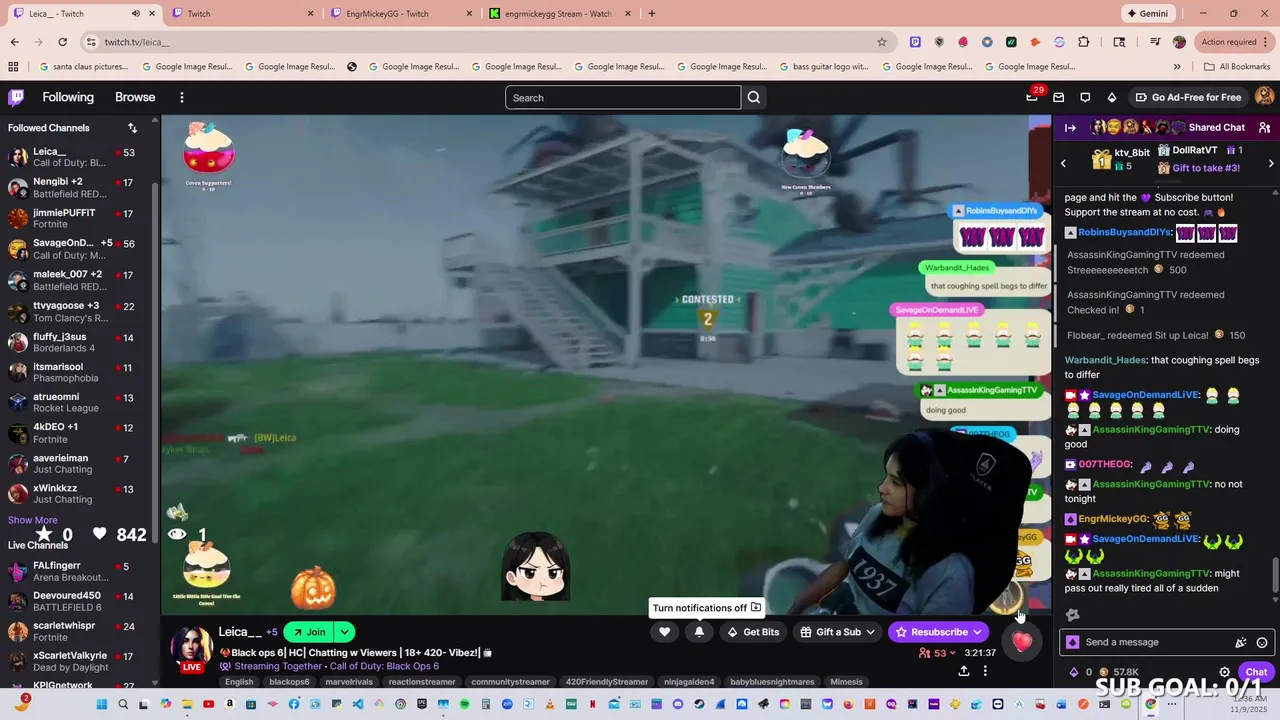1280x720 pixels.
Task: Open Chrome extensions puzzle icon
Action: pos(1084,42)
